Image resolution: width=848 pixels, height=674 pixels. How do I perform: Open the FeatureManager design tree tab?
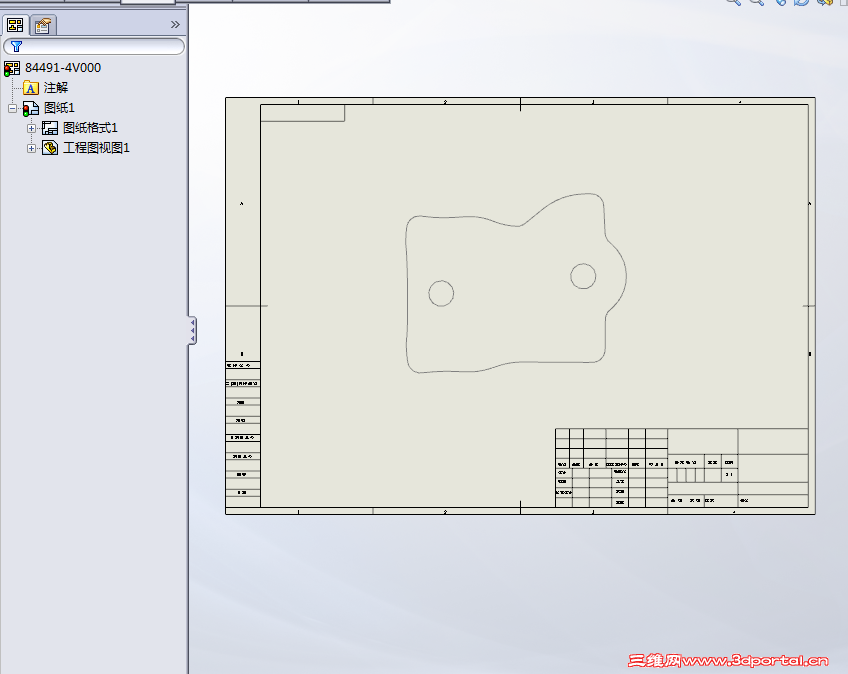point(15,25)
